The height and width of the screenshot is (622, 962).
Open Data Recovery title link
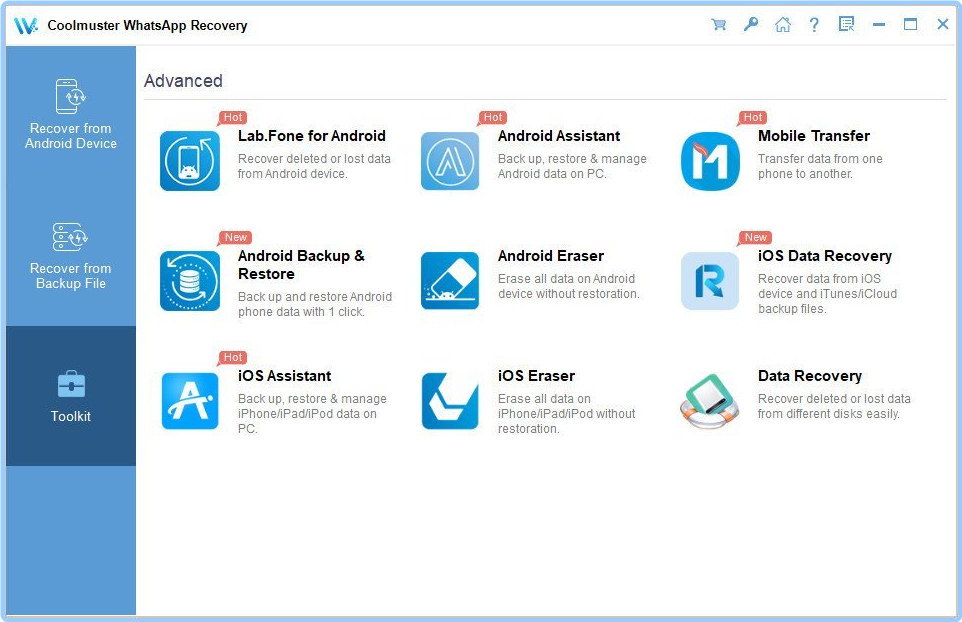[x=810, y=376]
